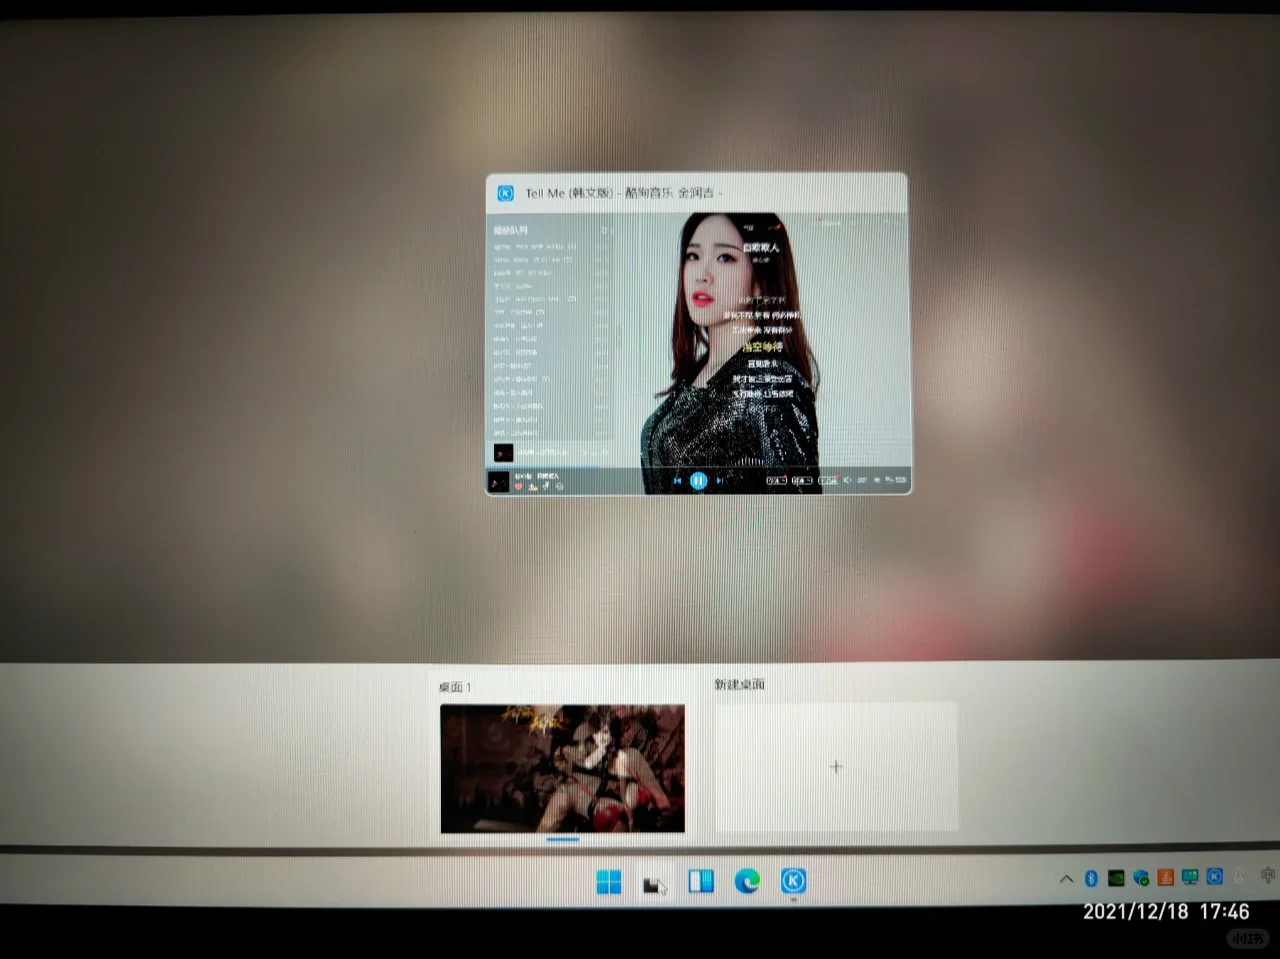The height and width of the screenshot is (959, 1280).
Task: Open the share option in the player bar
Action: pyautogui.click(x=545, y=486)
